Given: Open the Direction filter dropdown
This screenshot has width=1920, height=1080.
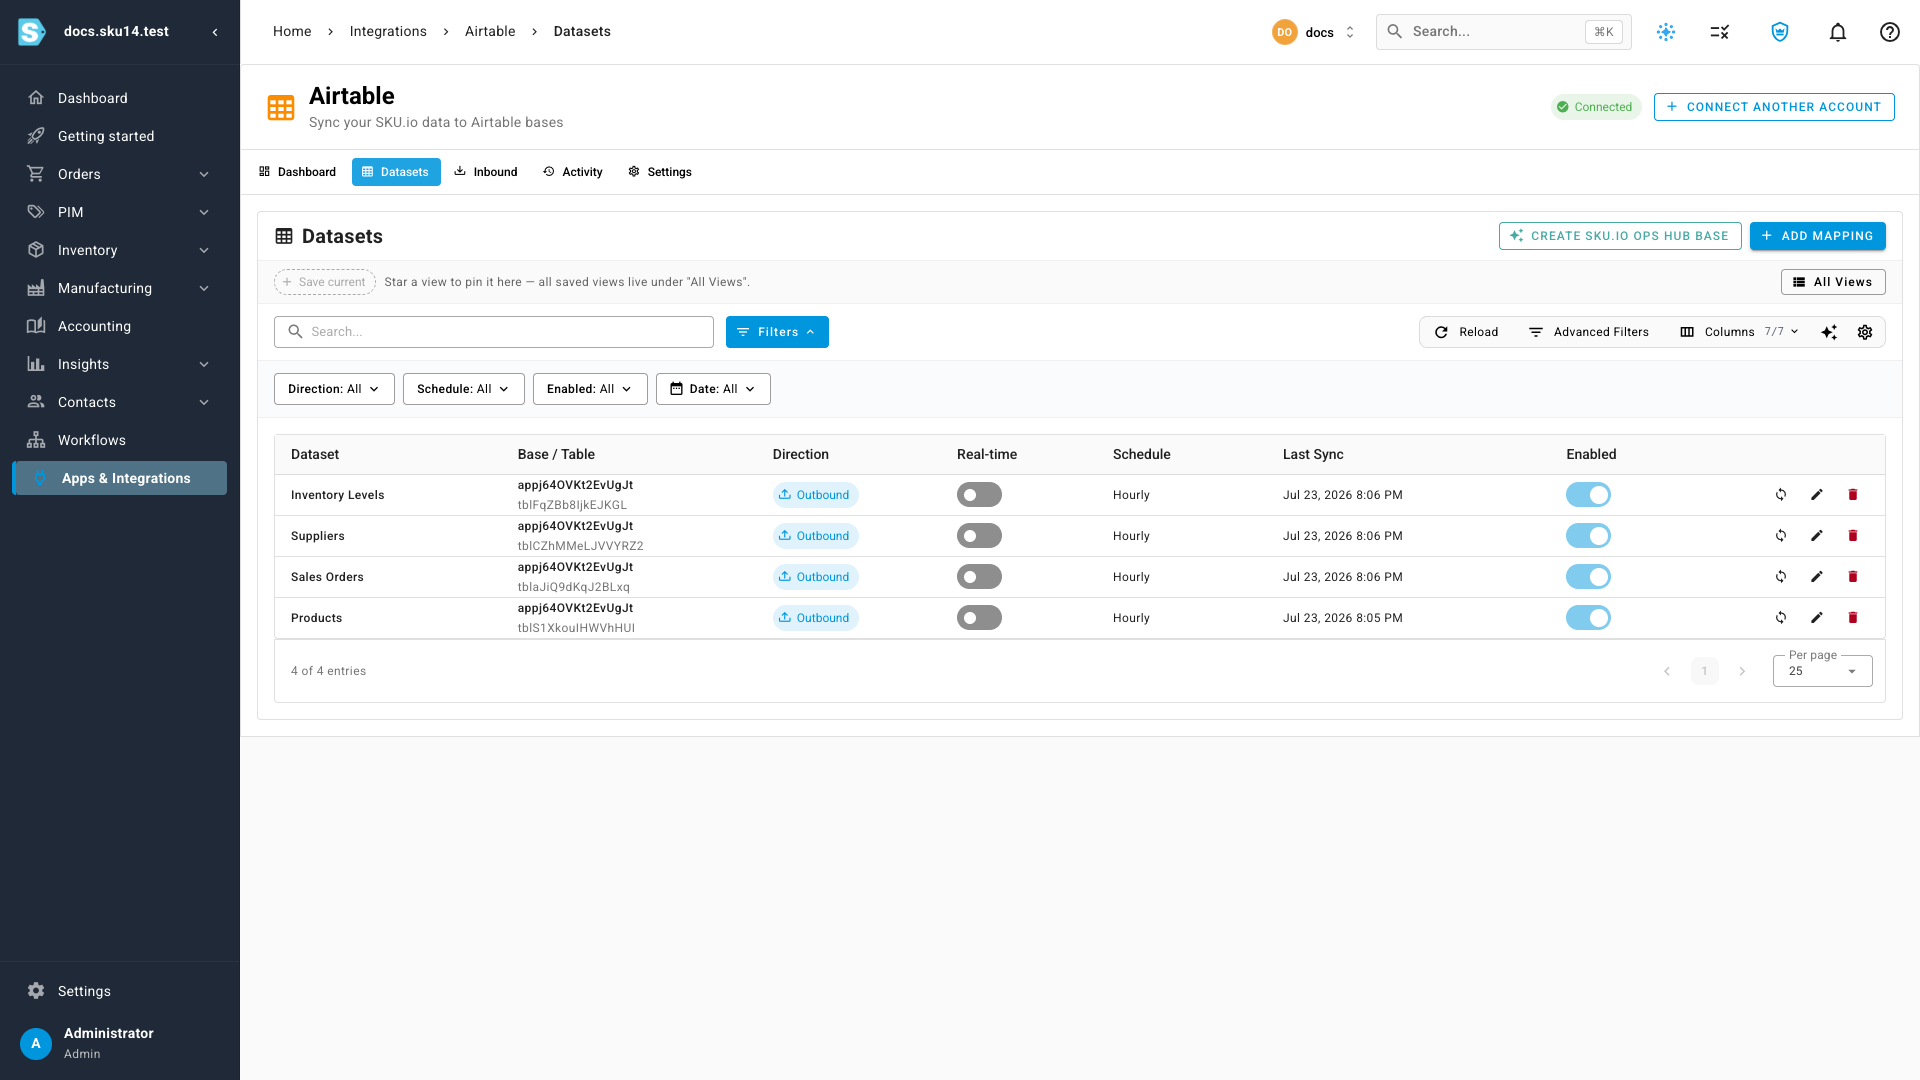Looking at the screenshot, I should pos(334,389).
